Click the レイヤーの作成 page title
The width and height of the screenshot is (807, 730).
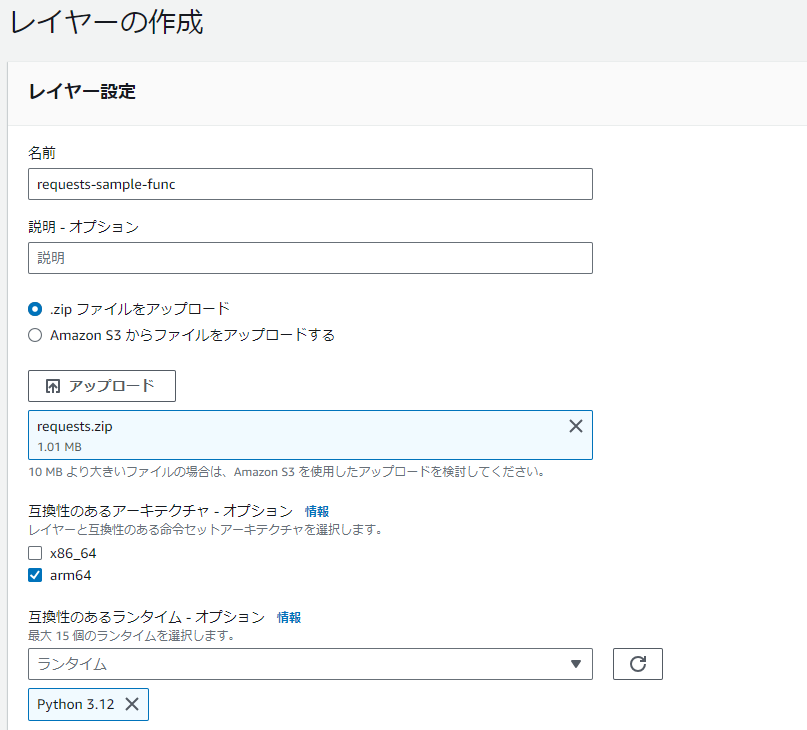click(107, 23)
